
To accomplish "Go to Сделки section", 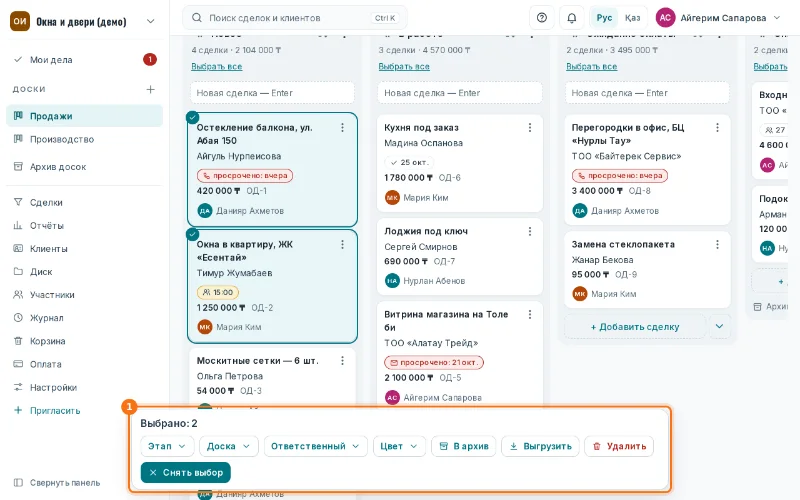I will pos(84,203).
